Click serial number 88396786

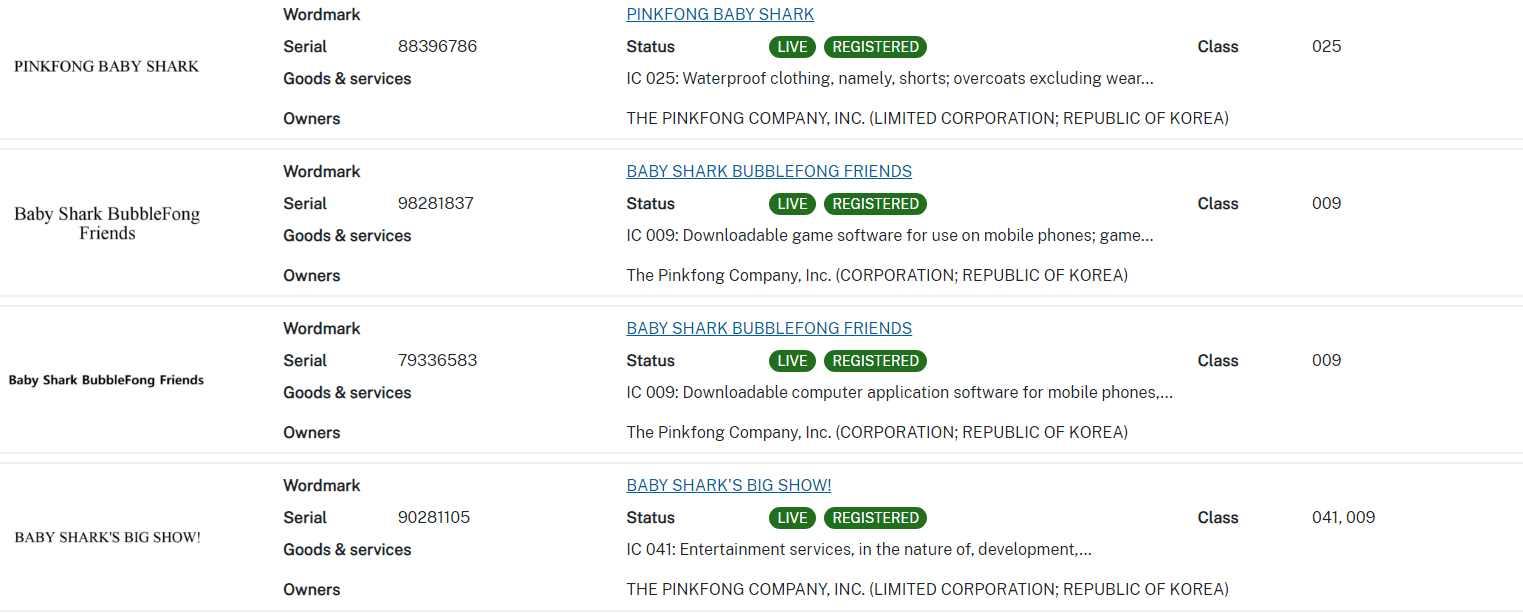[x=437, y=47]
